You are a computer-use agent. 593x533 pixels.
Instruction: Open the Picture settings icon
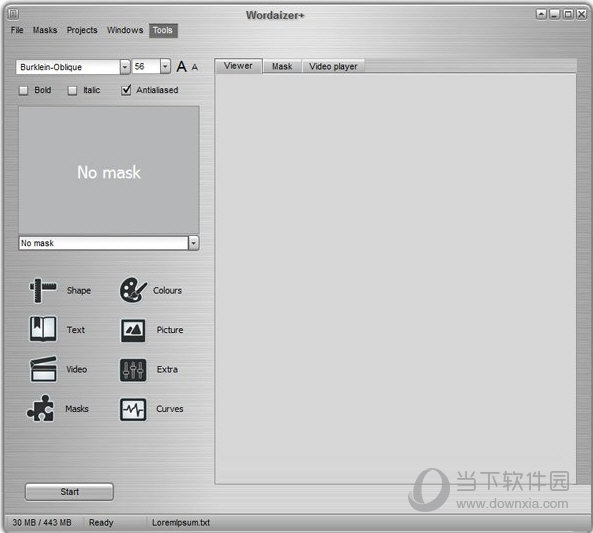coord(133,330)
